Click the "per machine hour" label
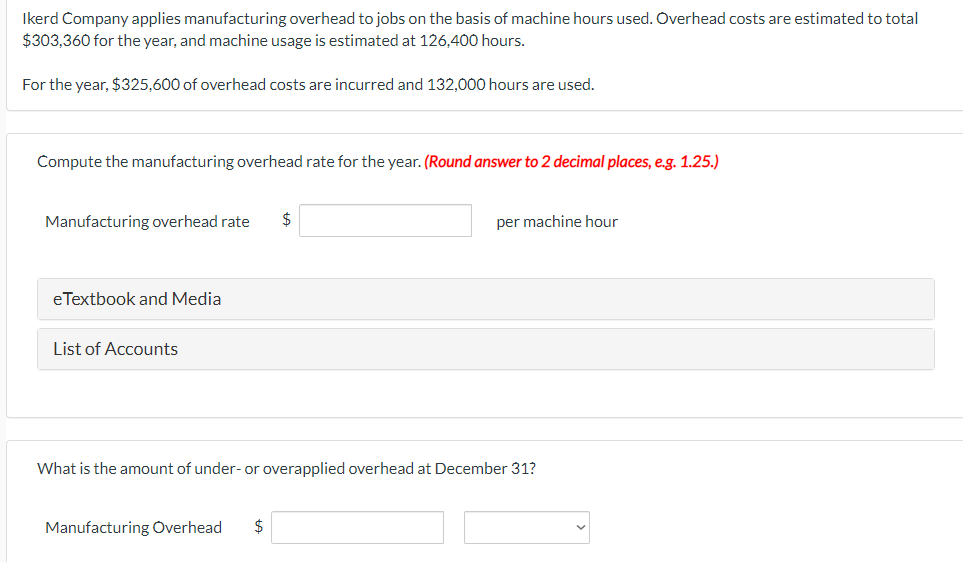Image resolution: width=963 pixels, height=562 pixels. tap(557, 222)
